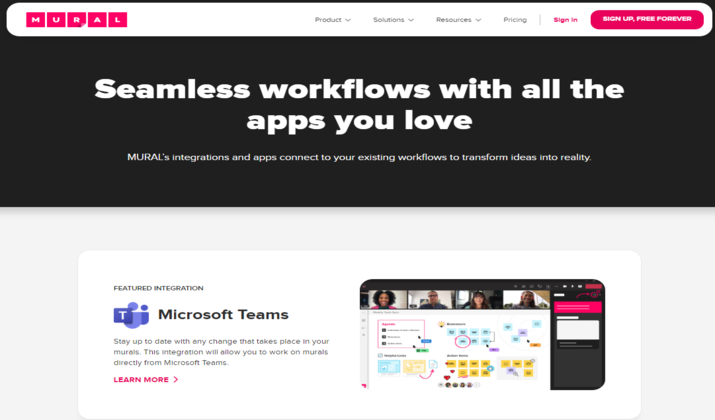Click the Featured Integration label

[158, 288]
